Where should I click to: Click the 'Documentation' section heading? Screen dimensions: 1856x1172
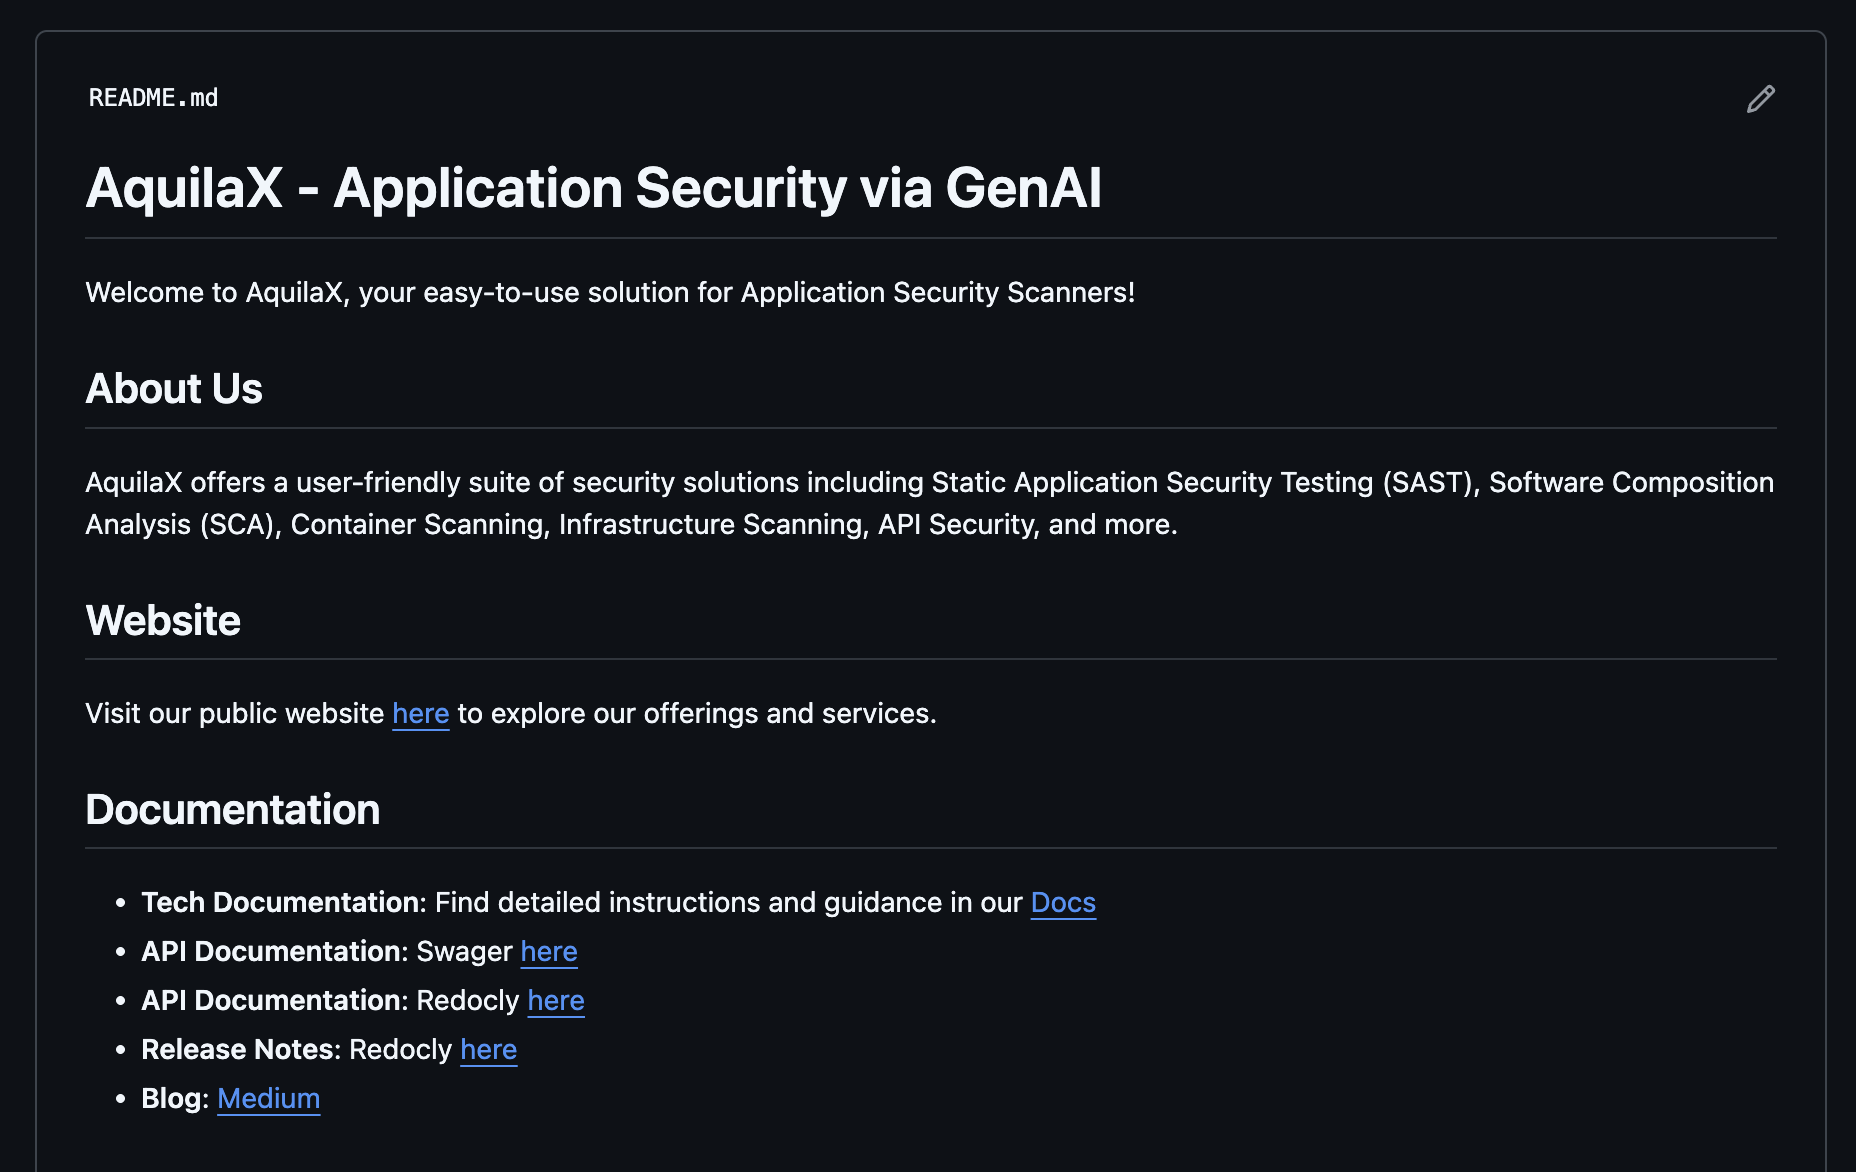[x=232, y=810]
